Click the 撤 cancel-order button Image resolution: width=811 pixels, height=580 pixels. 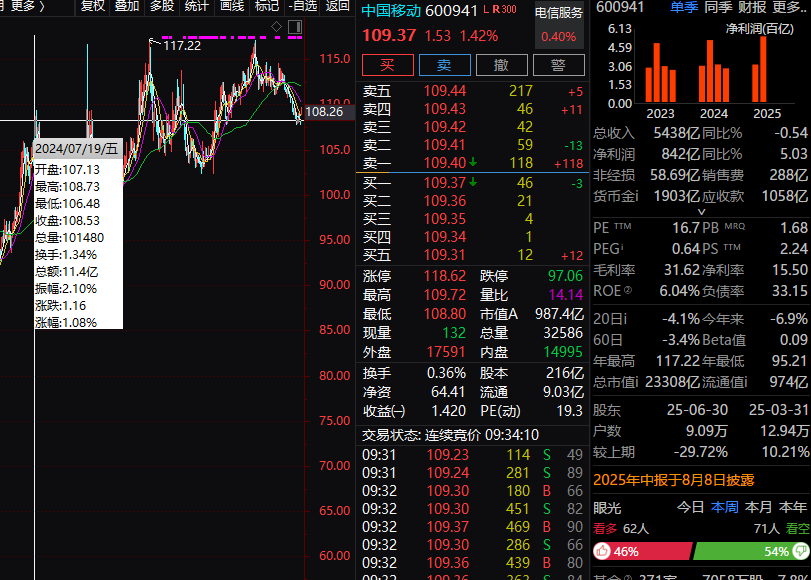[502, 65]
